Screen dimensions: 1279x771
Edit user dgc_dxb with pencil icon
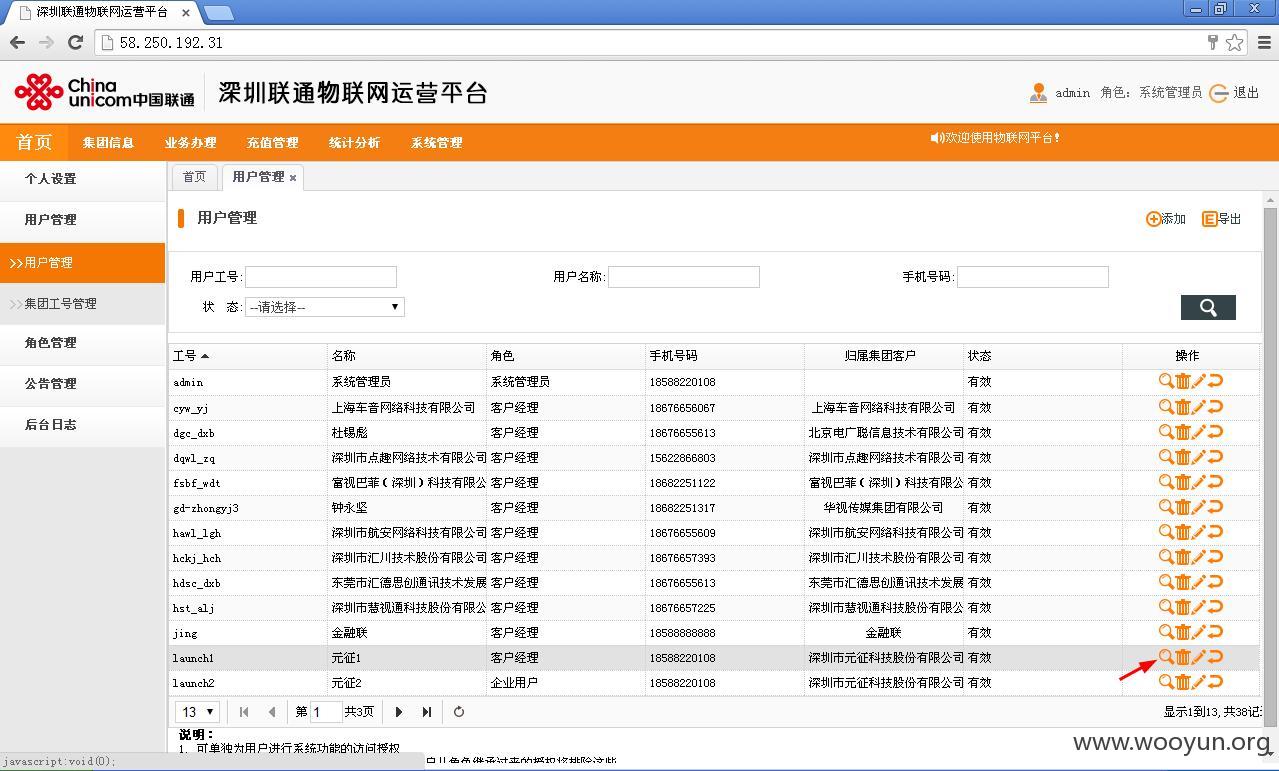tap(1198, 432)
